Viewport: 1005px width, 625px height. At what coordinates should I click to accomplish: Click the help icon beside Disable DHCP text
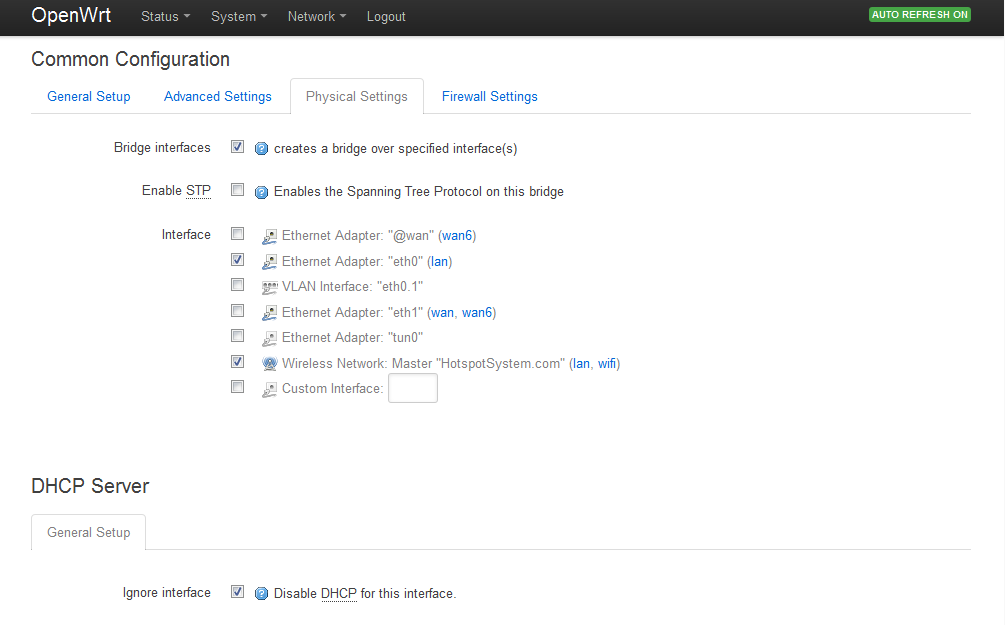(262, 593)
